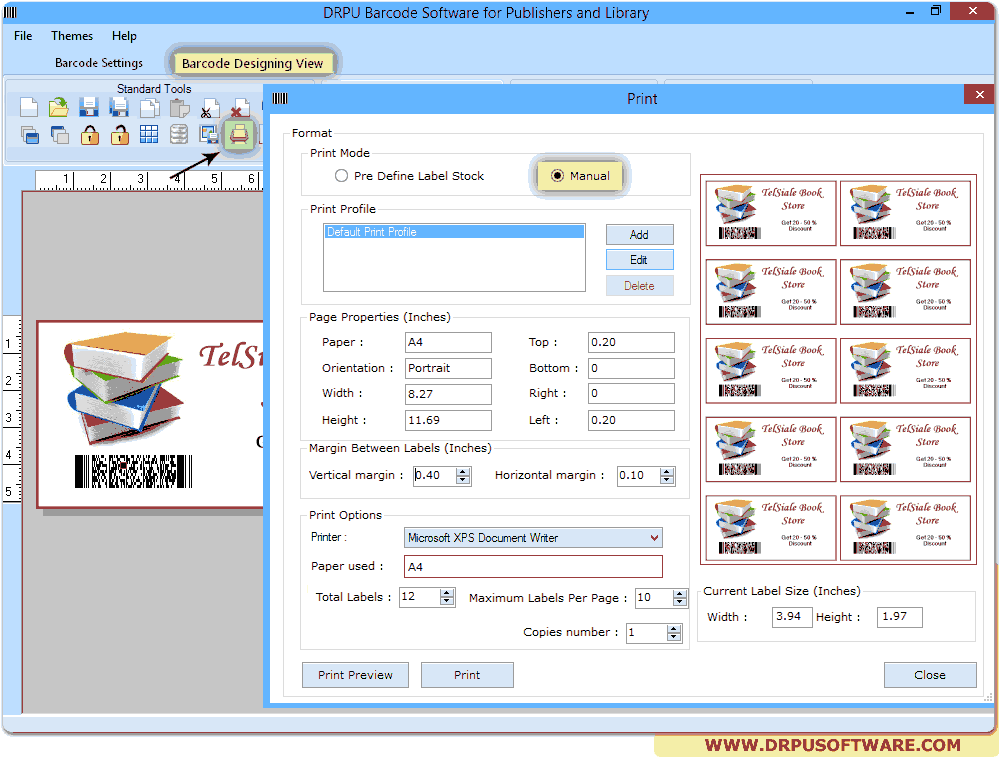Paste from clipboard in Standard Tools
Viewport: 1000px width, 757px height.
(179, 108)
